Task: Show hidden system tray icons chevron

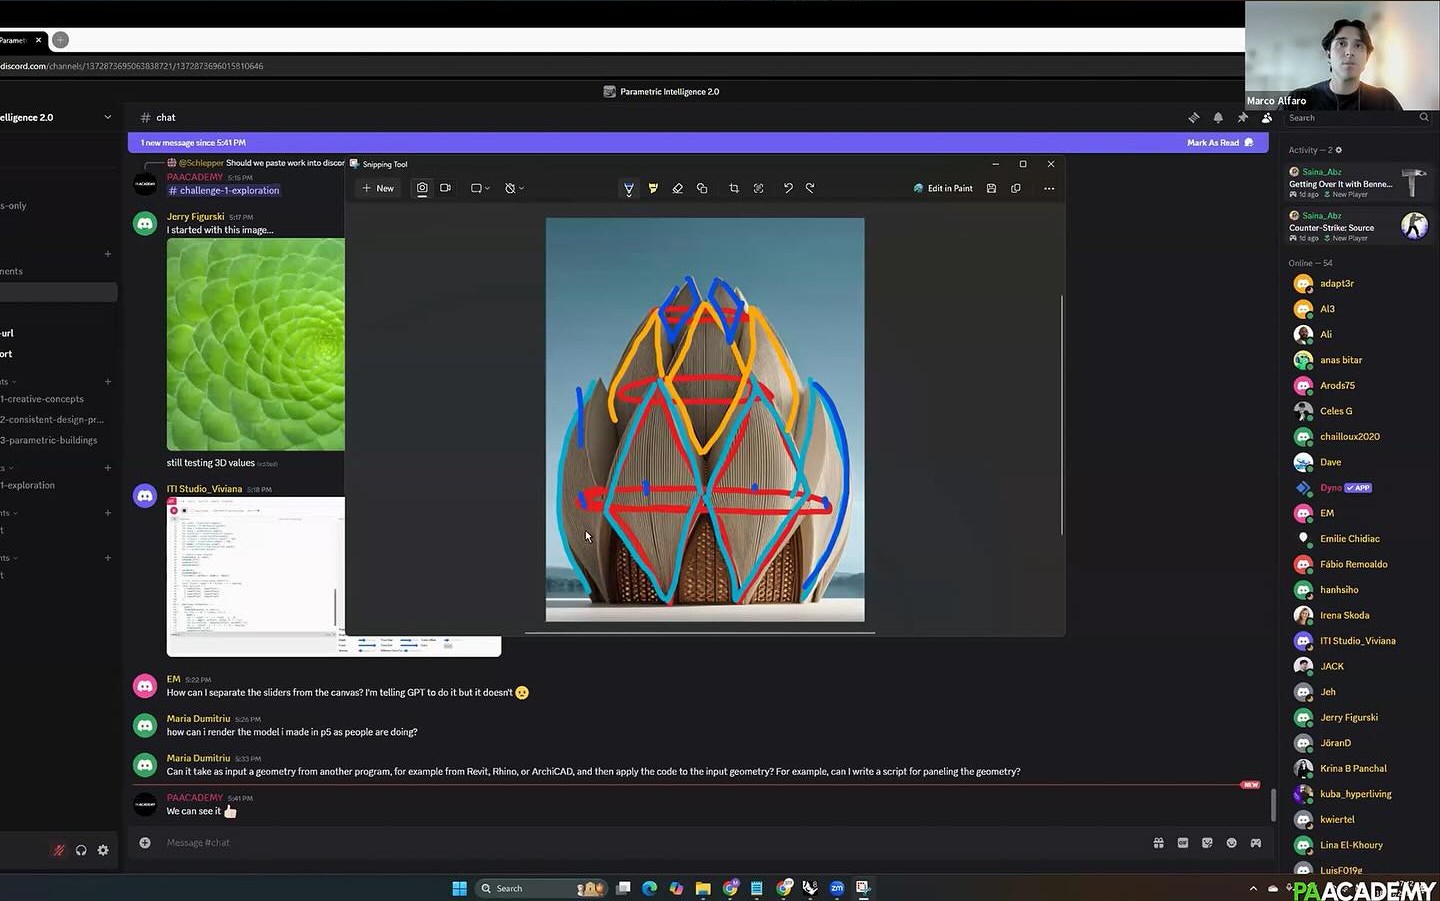Action: [x=1253, y=888]
